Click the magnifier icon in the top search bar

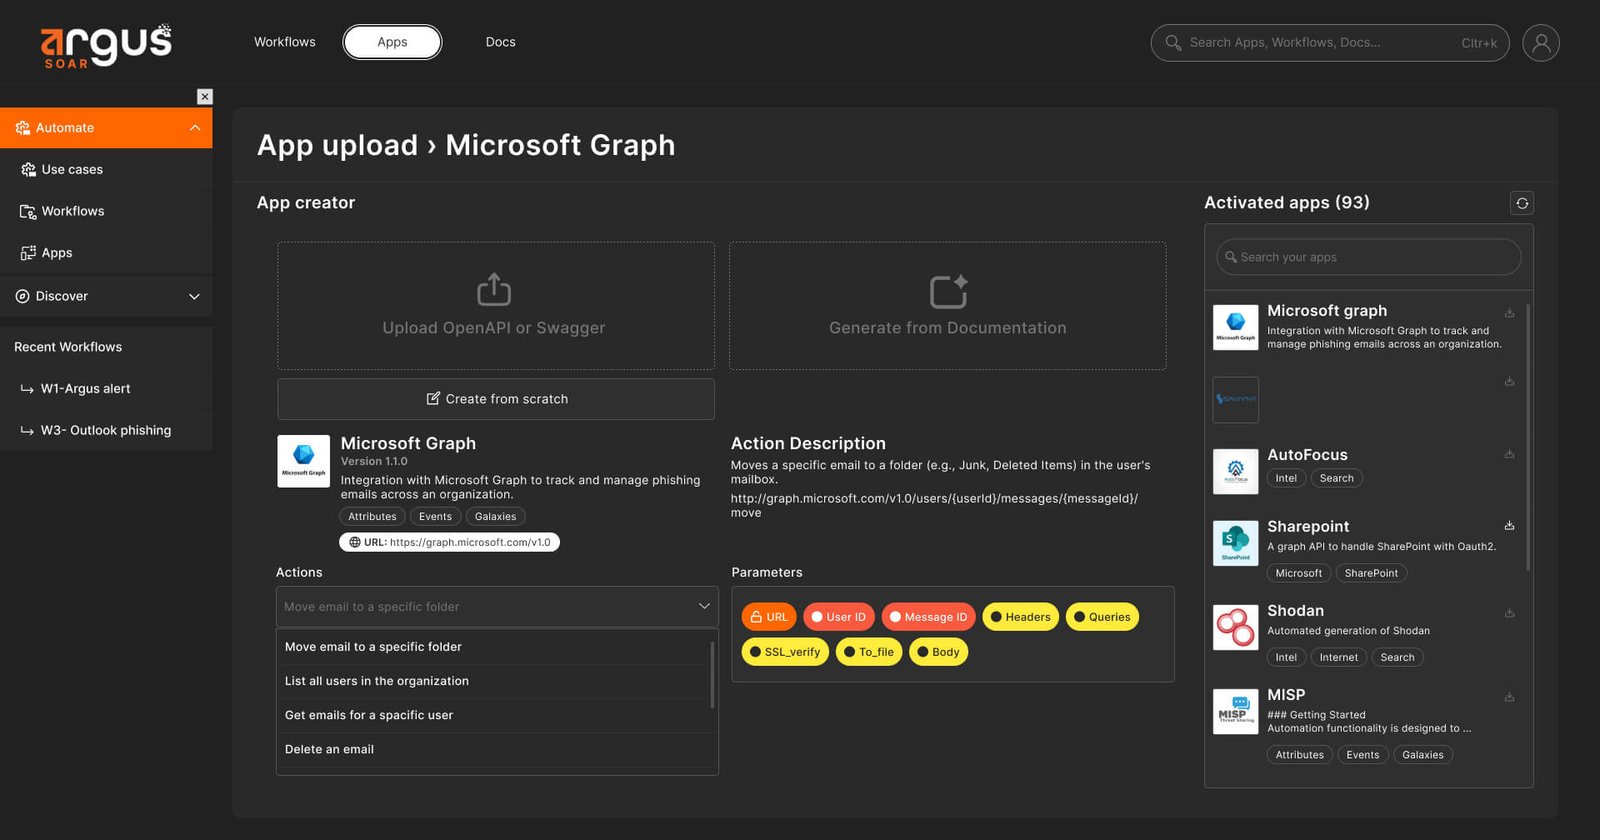1173,43
